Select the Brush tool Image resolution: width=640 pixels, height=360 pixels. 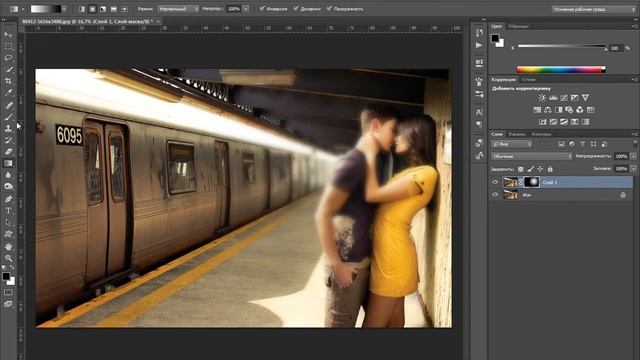[x=8, y=117]
